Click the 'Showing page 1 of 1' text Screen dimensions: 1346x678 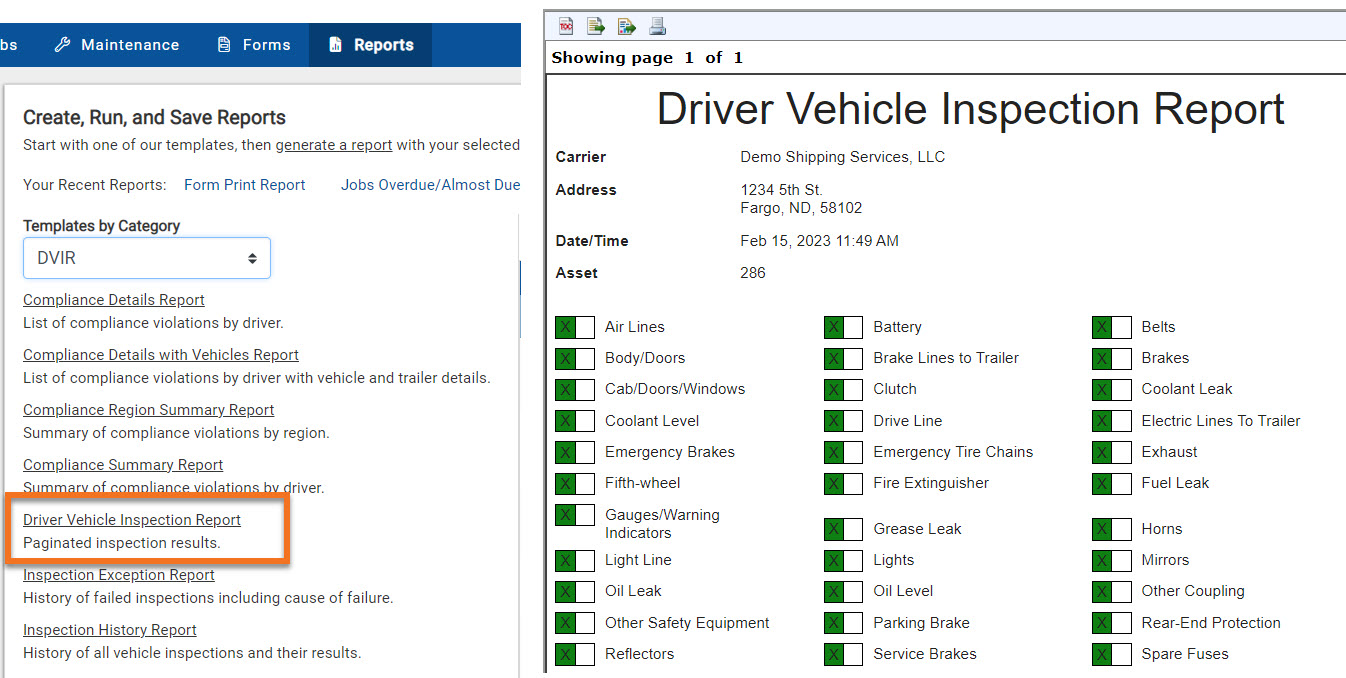(647, 58)
